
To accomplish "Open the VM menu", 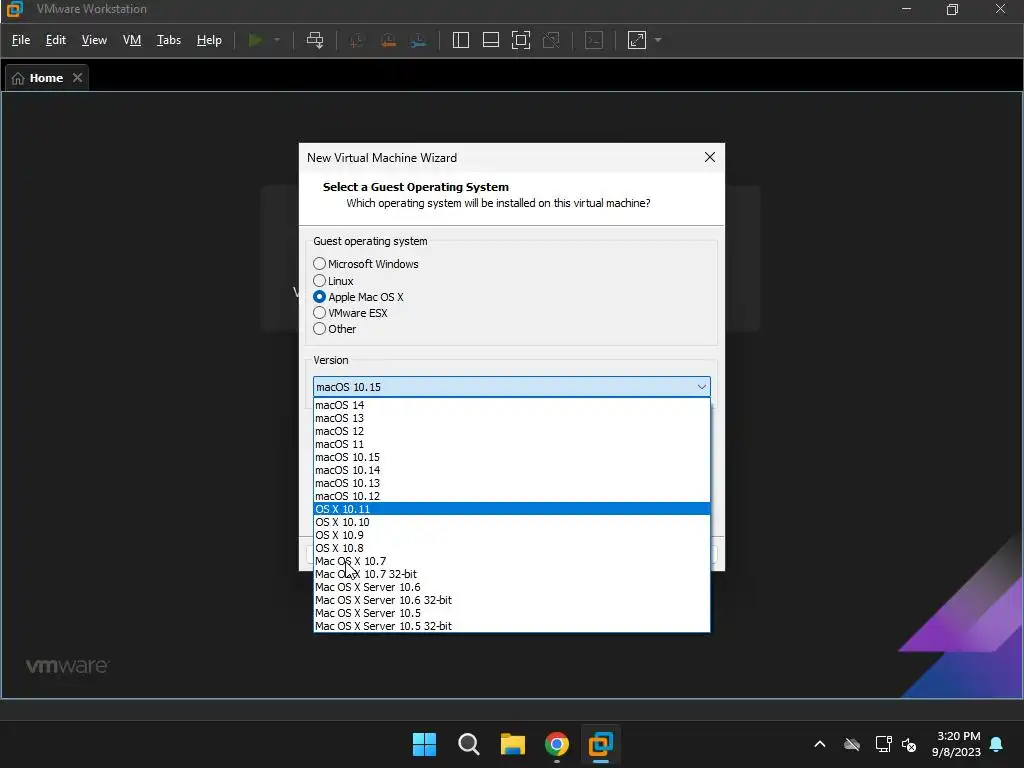I will (x=132, y=40).
